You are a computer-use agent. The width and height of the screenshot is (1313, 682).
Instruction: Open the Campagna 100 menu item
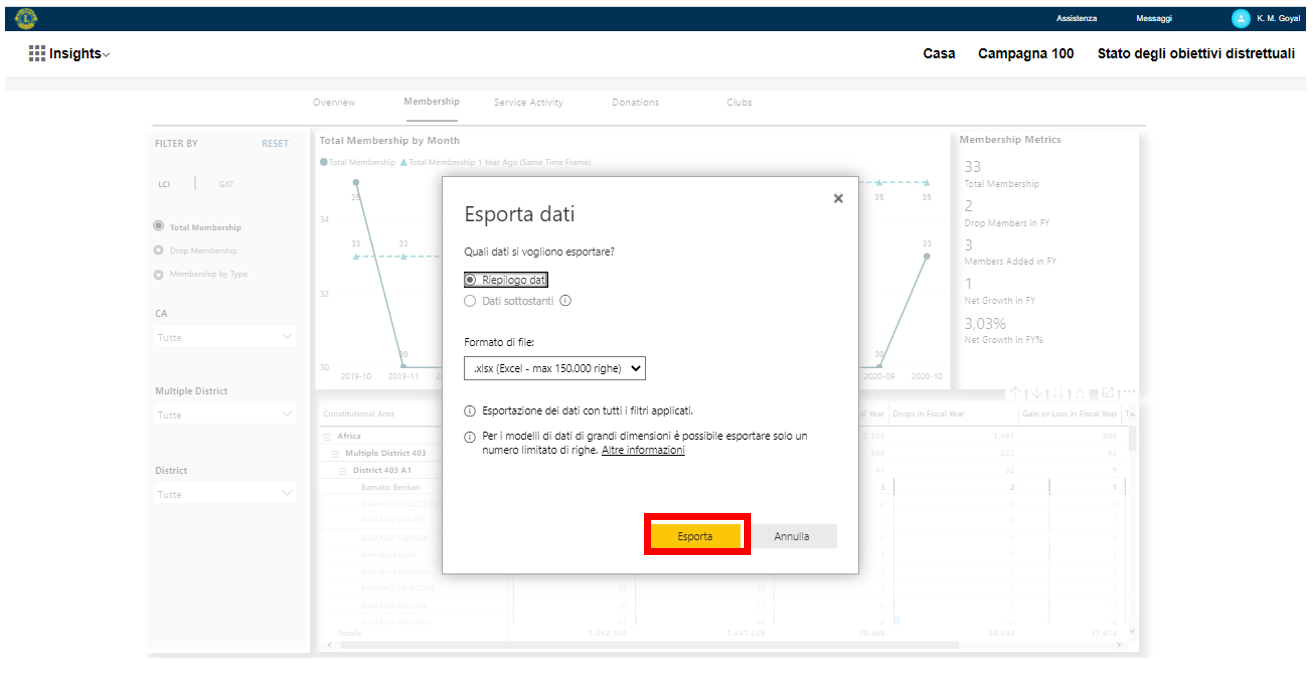[1025, 54]
